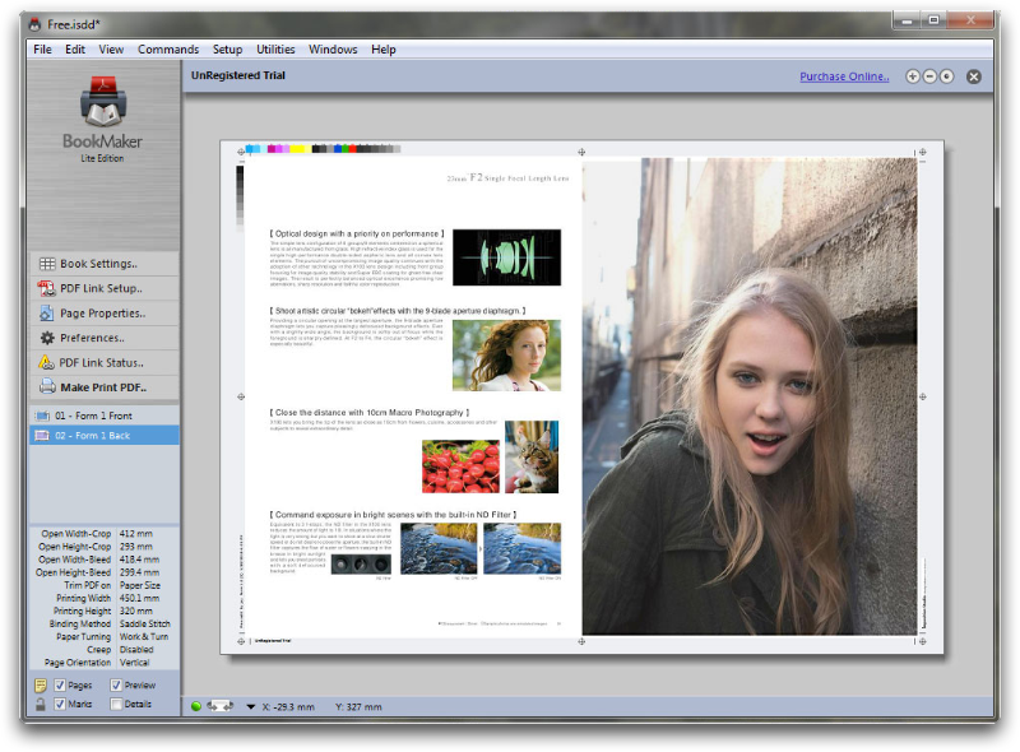Follow the Purchase Online link
Viewport: 1020px width, 752px height.
pyautogui.click(x=844, y=77)
